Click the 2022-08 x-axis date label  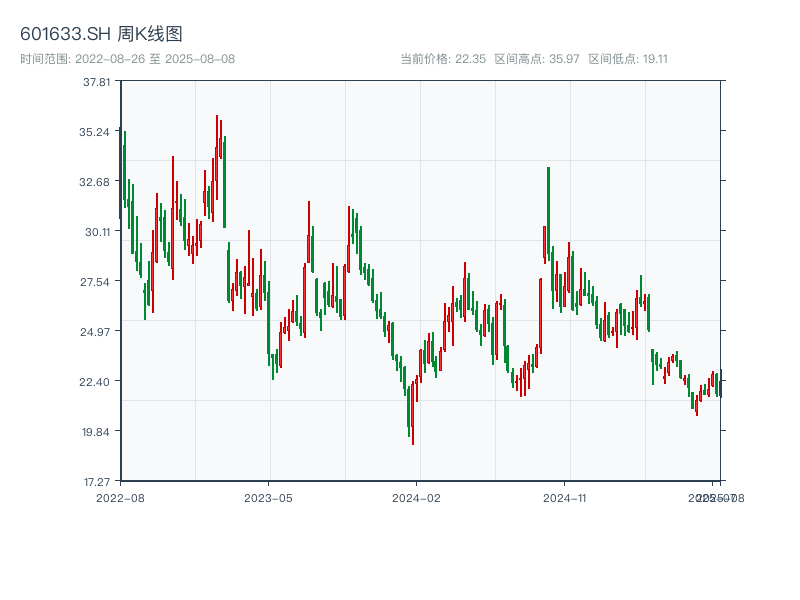coord(120,497)
